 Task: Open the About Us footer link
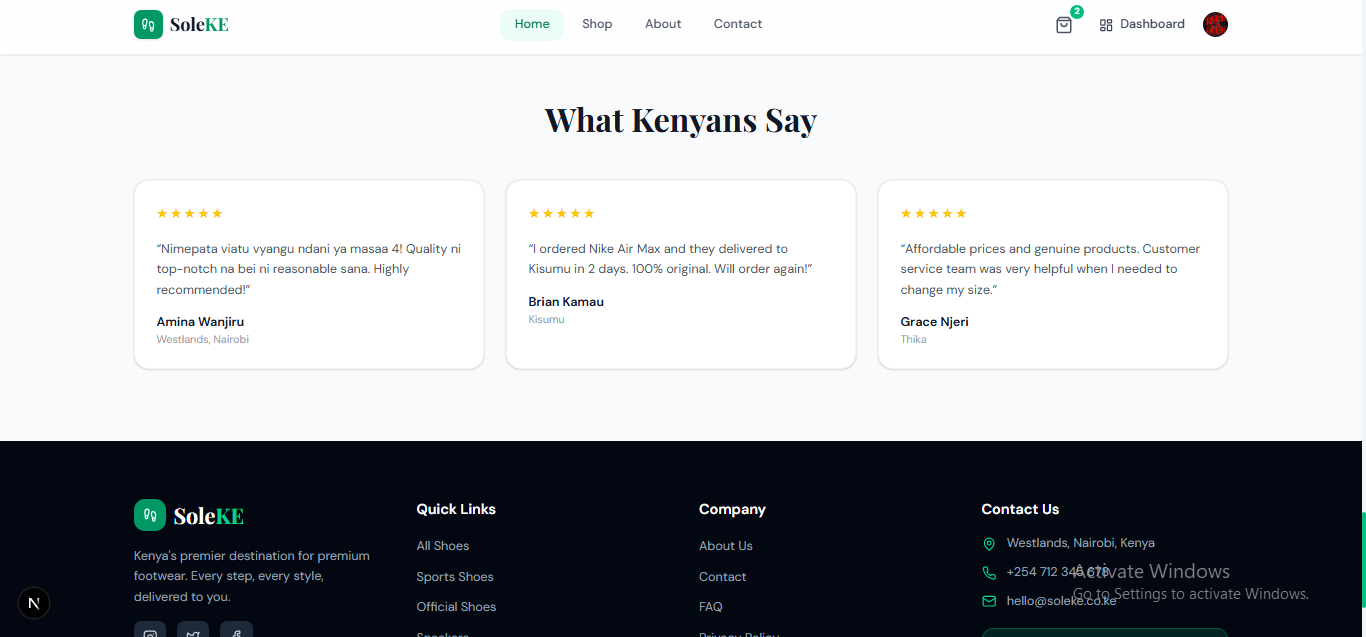point(726,546)
